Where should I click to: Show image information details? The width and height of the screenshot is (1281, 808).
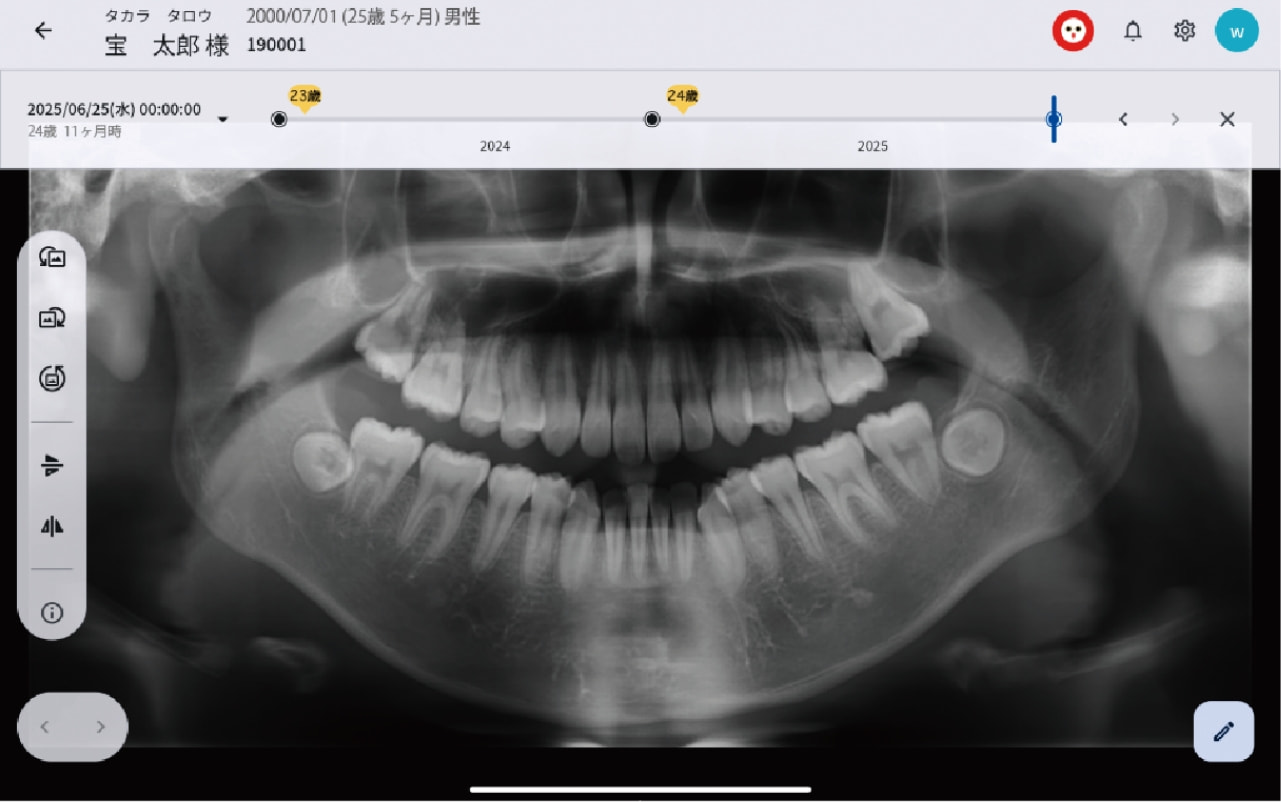[52, 613]
